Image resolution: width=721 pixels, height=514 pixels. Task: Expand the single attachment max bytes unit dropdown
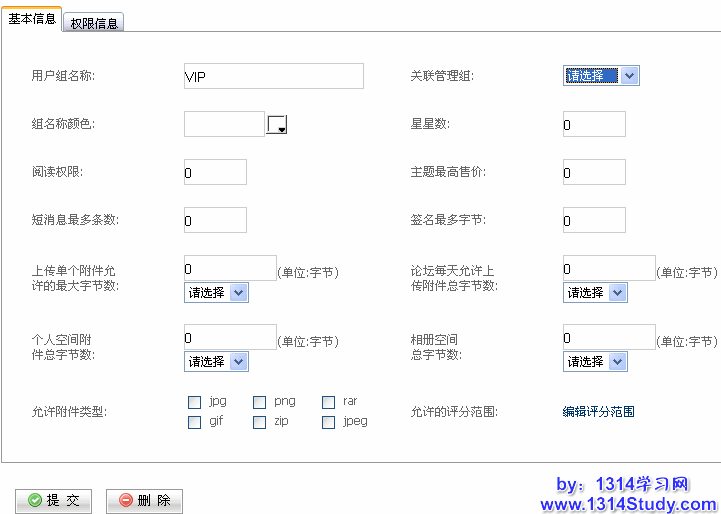216,293
